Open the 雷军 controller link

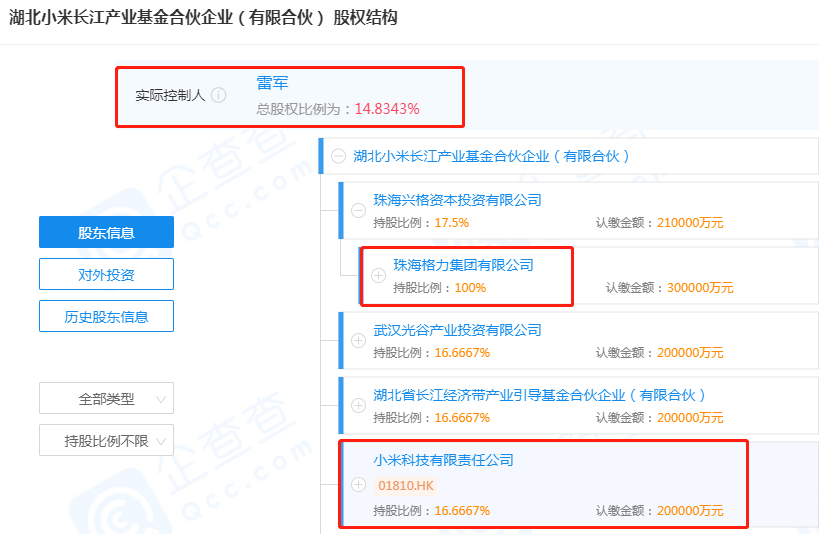coord(272,83)
